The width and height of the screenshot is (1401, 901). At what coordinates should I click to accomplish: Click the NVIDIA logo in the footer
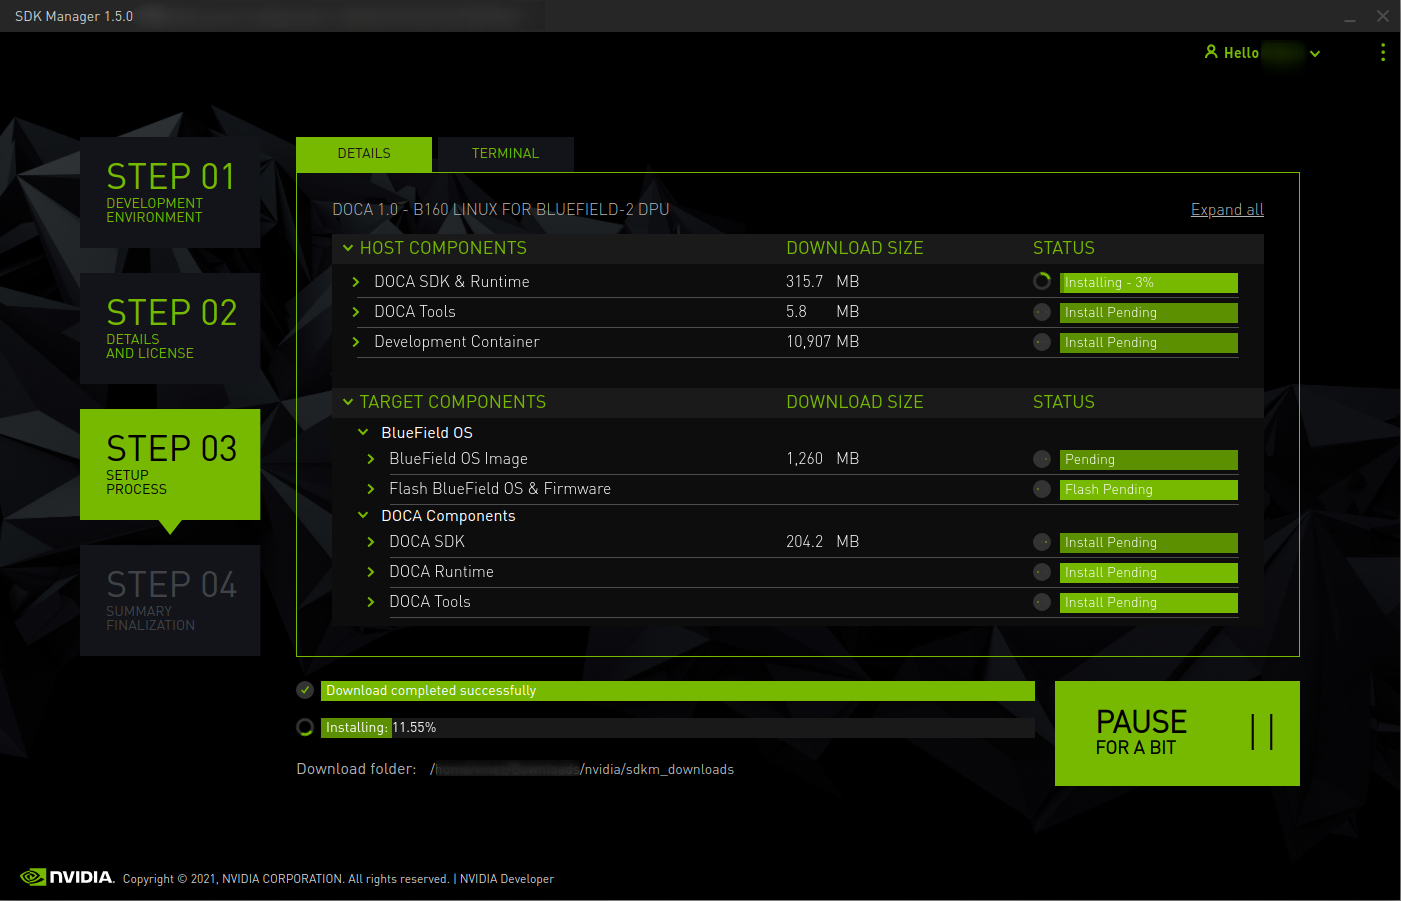tap(67, 877)
